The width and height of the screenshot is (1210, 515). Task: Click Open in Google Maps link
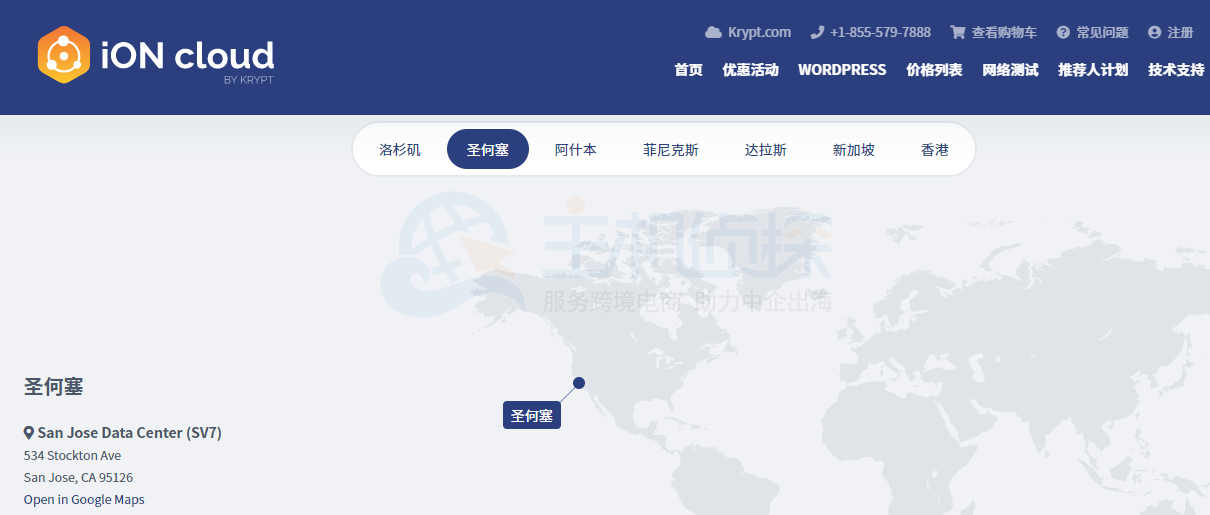coord(84,499)
